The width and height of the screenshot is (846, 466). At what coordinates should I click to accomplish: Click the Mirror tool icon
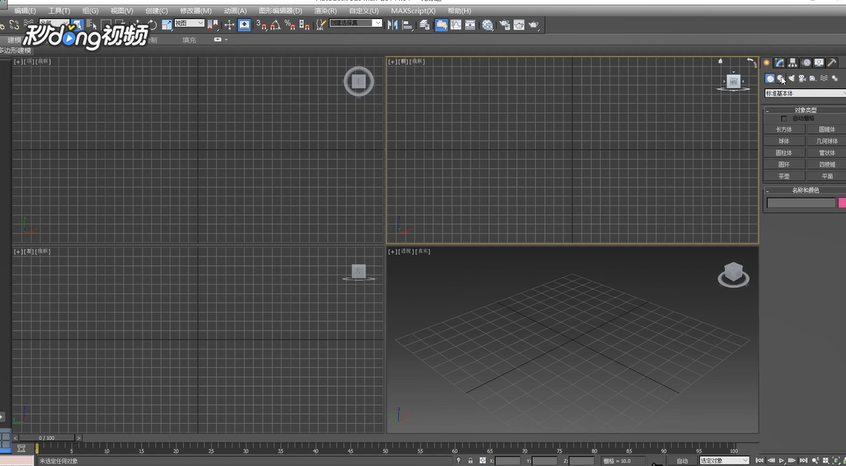point(393,25)
